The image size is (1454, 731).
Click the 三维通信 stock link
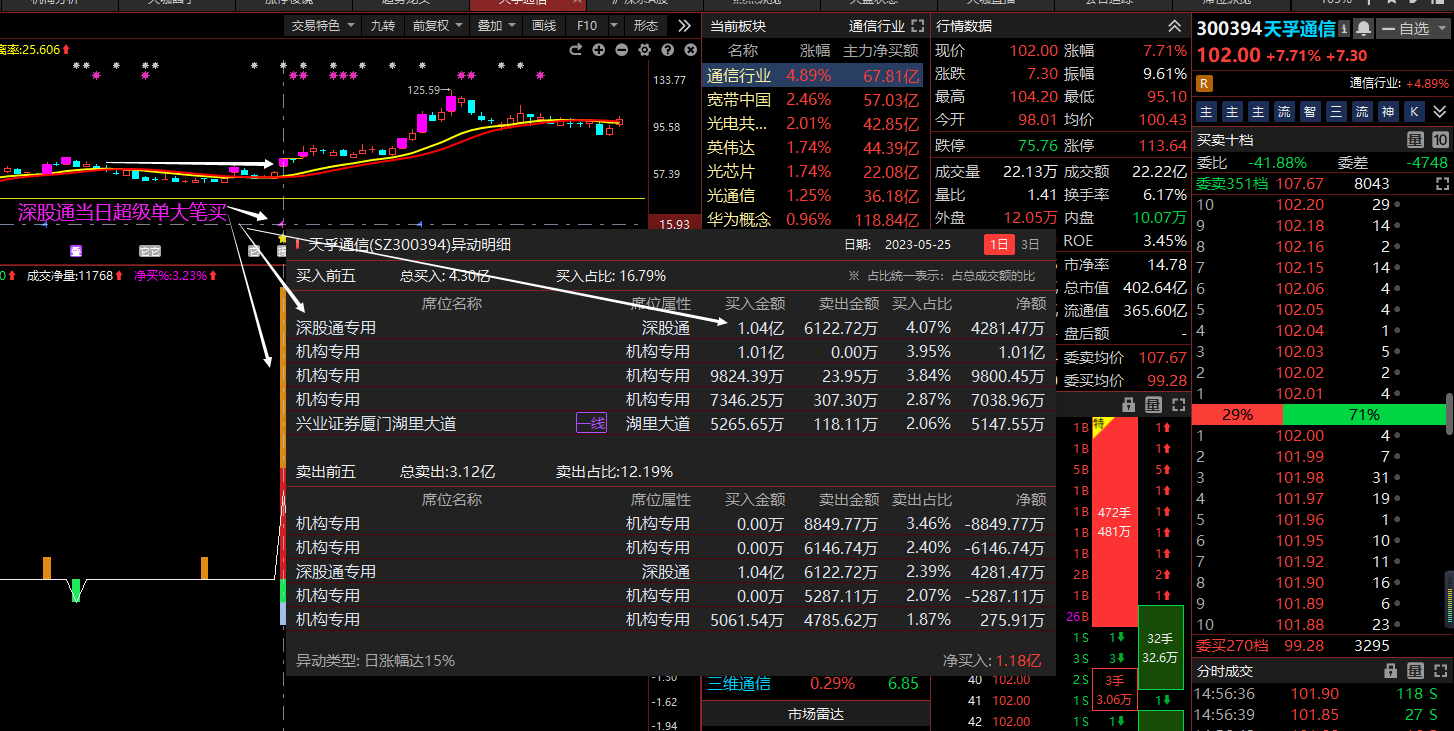coord(739,684)
